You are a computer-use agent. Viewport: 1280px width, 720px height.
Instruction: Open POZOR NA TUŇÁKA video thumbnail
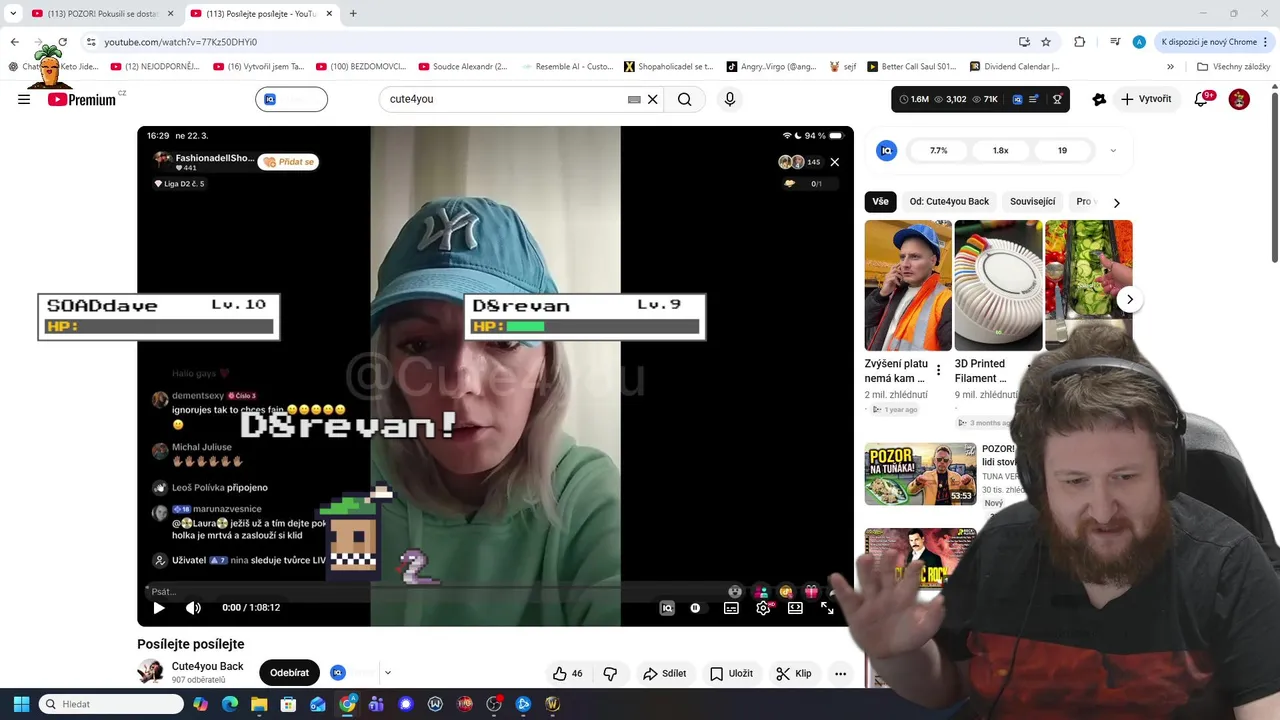point(920,474)
